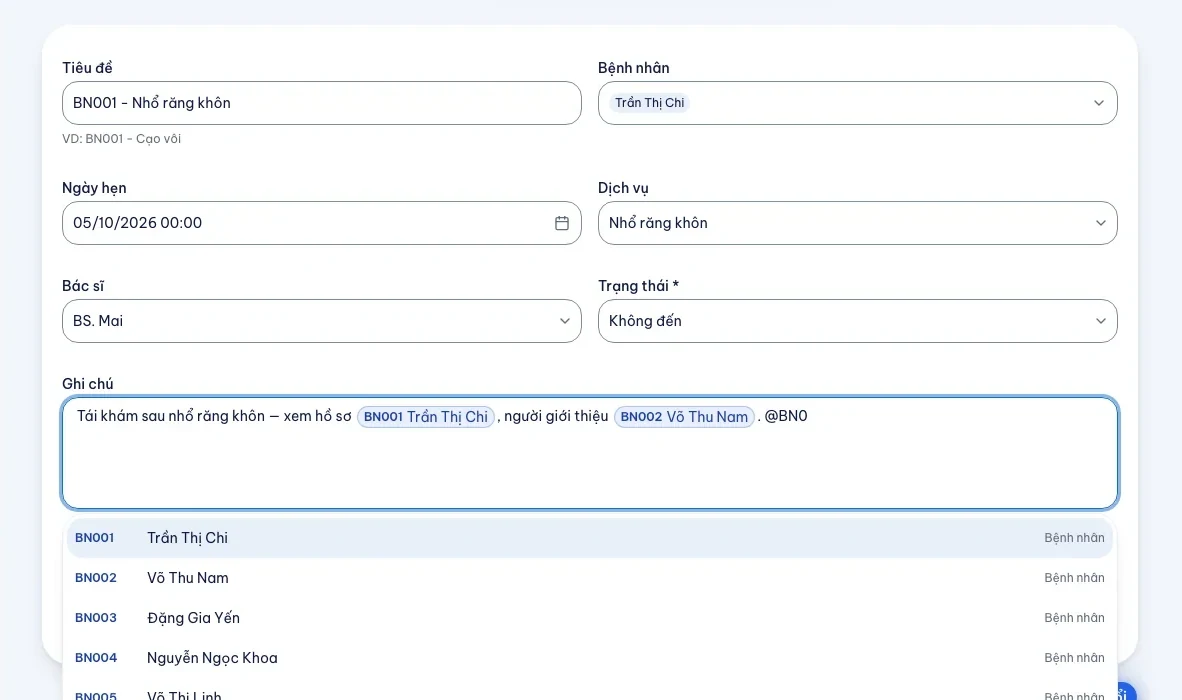This screenshot has width=1182, height=700.
Task: Select suggestion BN004 Nguyễn Ngọc Khoa
Action: 590,658
